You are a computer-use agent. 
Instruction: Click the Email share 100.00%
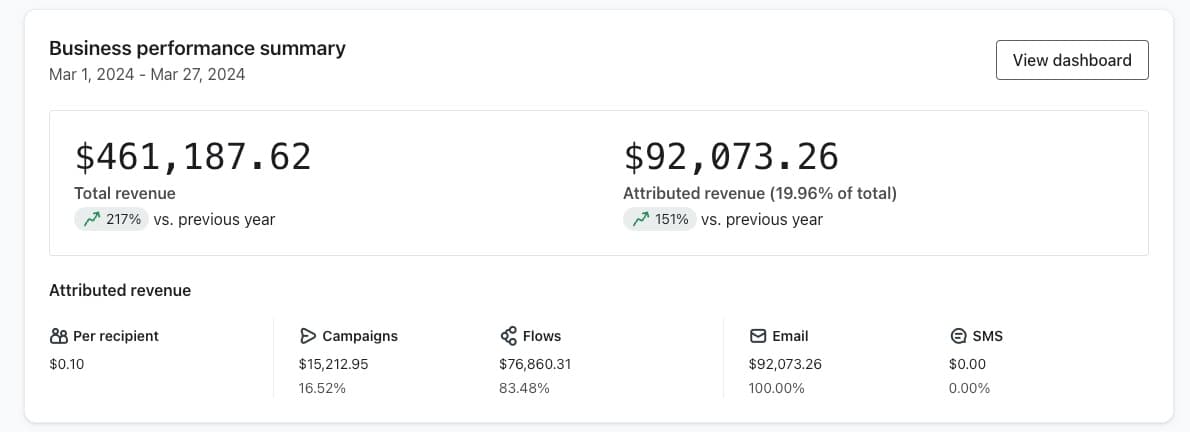(776, 388)
